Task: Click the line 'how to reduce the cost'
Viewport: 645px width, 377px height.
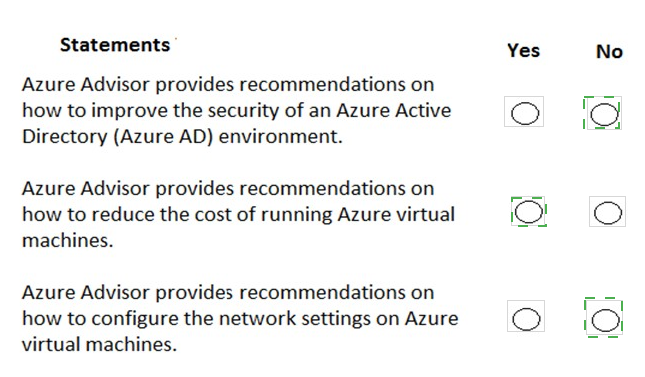Action: click(x=238, y=214)
